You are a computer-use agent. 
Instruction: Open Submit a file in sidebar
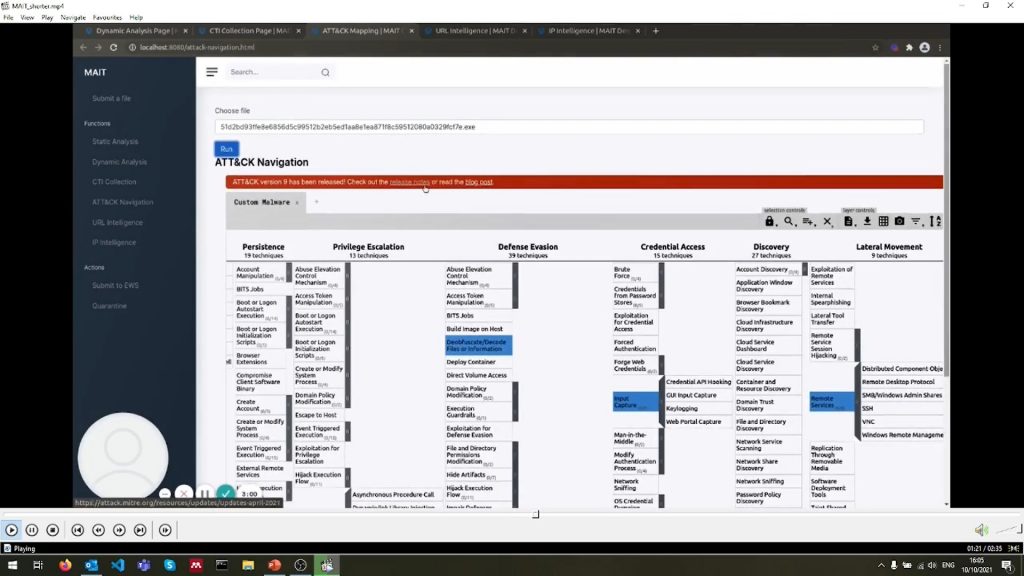click(112, 99)
